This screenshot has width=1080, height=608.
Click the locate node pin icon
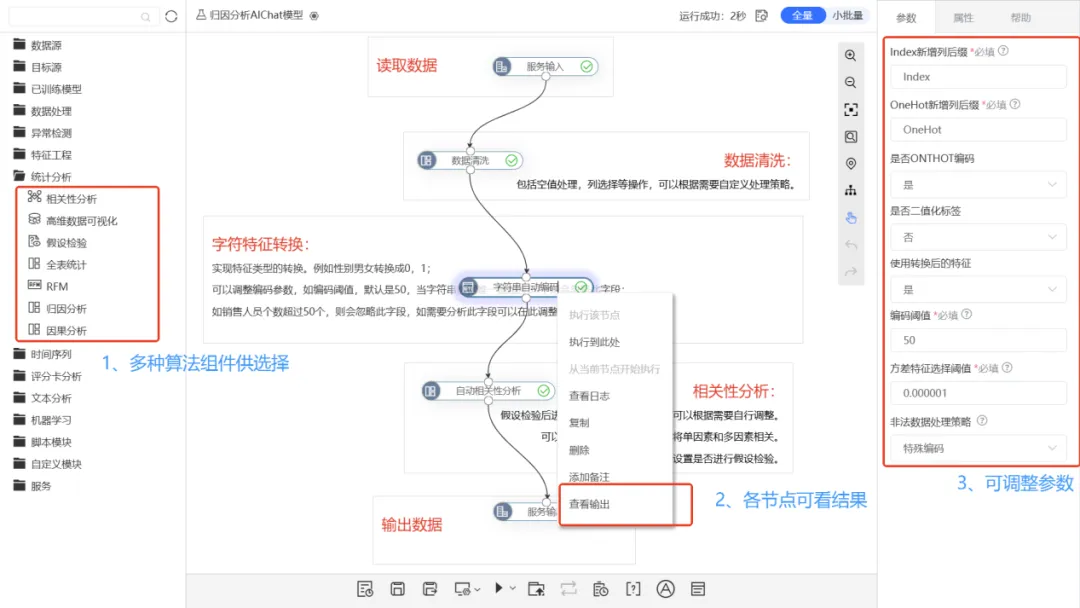coord(851,163)
